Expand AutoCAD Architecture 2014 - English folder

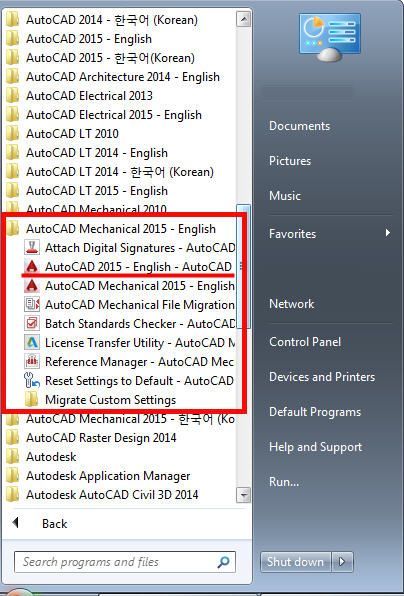[x=123, y=77]
